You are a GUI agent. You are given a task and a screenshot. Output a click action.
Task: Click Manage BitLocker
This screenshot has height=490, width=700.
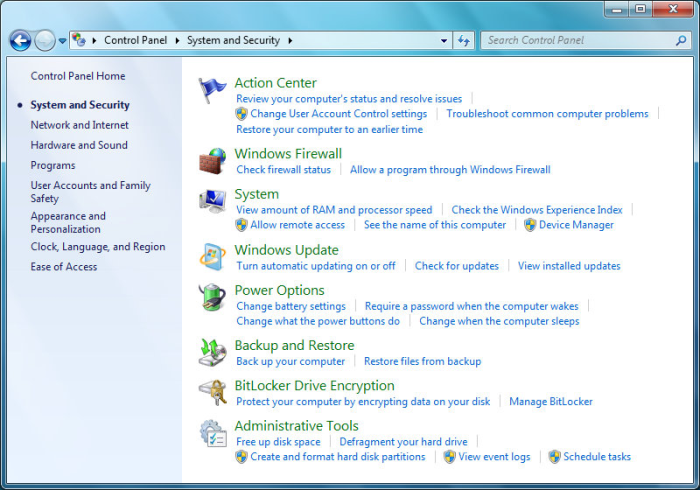(x=551, y=402)
